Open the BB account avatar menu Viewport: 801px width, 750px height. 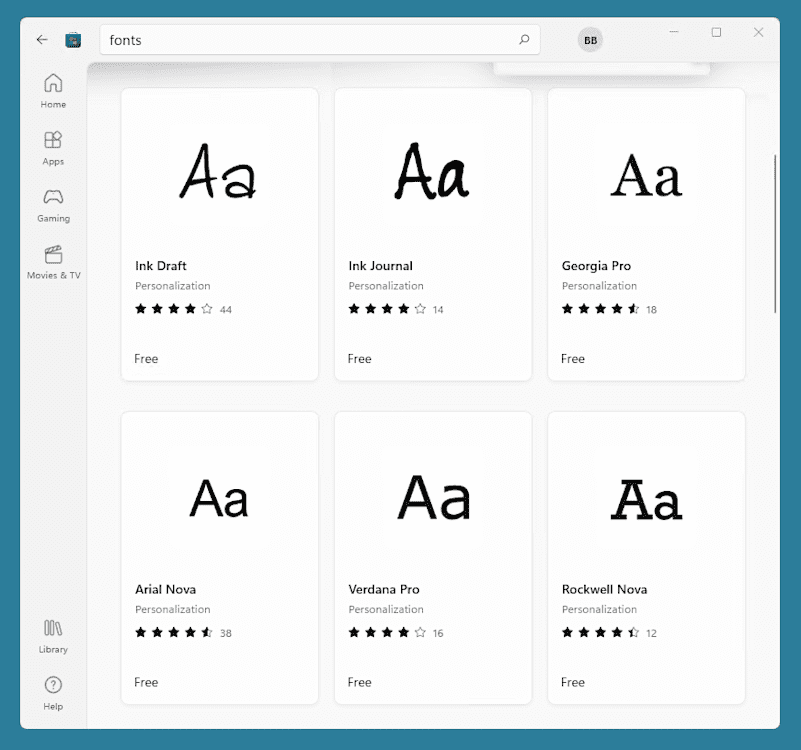(x=590, y=39)
